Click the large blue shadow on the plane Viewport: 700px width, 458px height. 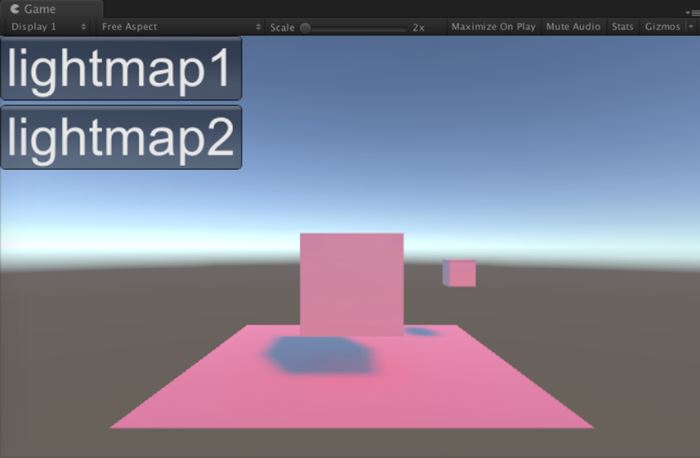click(320, 355)
